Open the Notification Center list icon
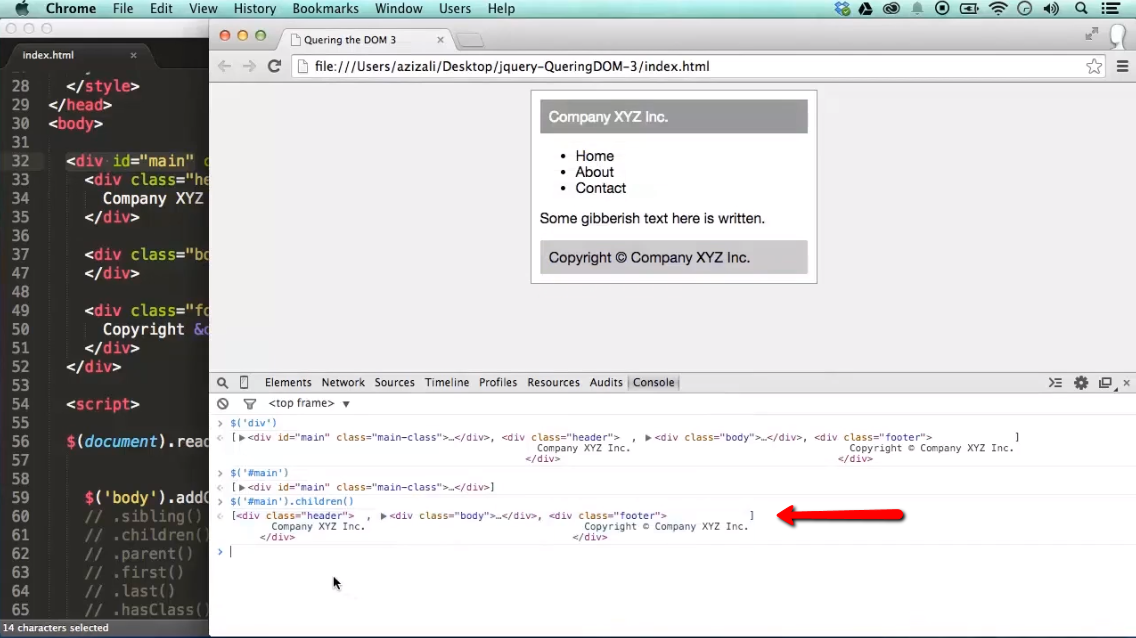The image size is (1136, 638). [x=1111, y=9]
